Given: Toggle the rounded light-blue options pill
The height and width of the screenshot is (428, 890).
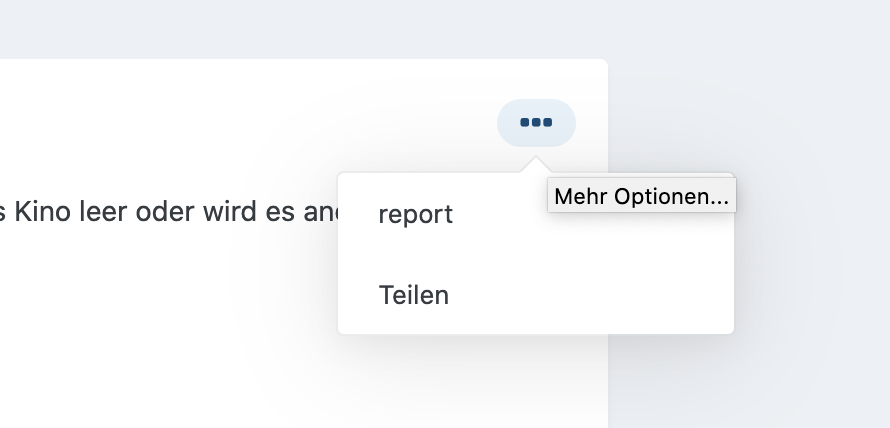Looking at the screenshot, I should [536, 123].
